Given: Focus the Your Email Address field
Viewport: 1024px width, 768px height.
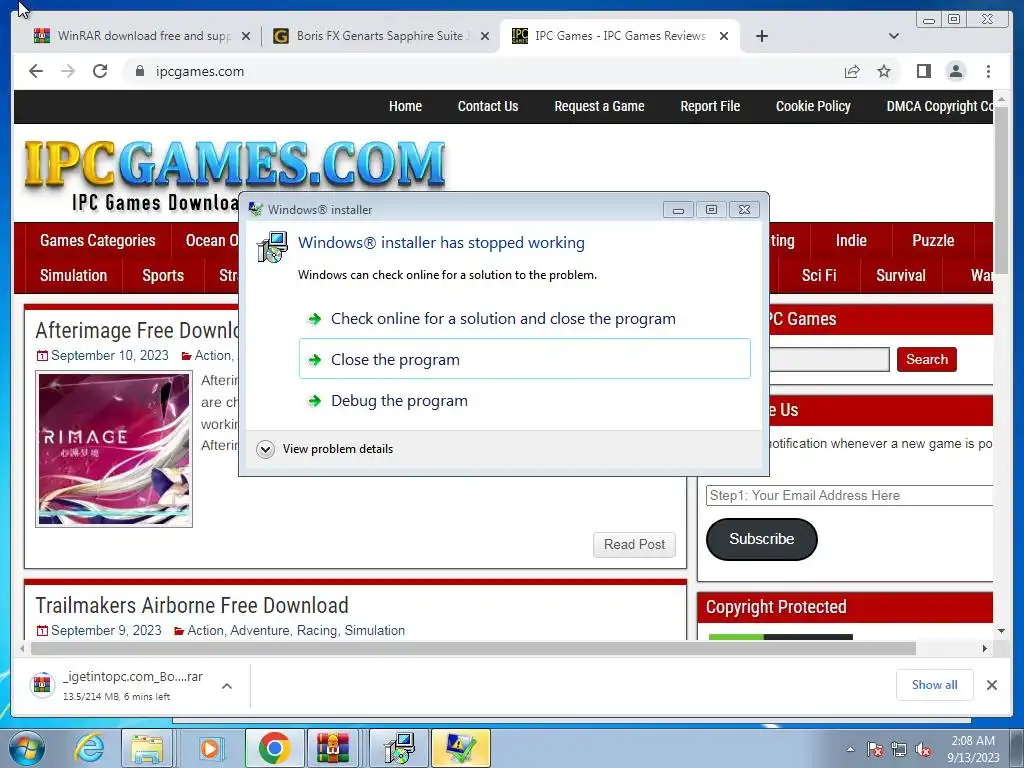Looking at the screenshot, I should point(849,496).
